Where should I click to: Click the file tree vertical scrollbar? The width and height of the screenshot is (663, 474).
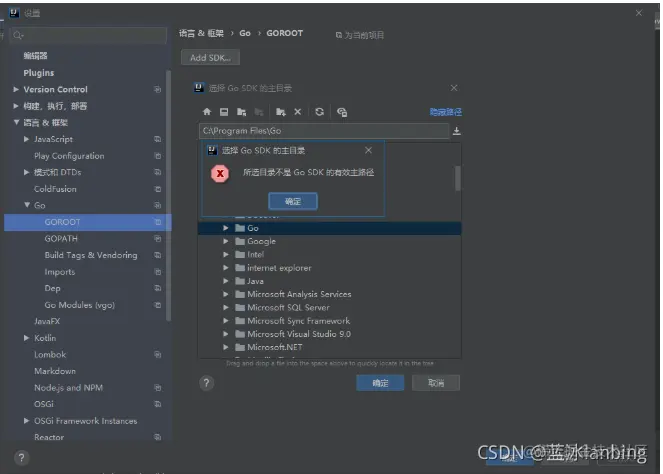coord(458,178)
